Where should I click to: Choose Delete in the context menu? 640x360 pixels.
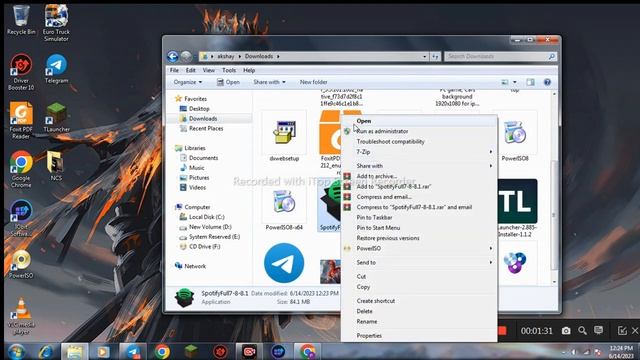(419, 311)
